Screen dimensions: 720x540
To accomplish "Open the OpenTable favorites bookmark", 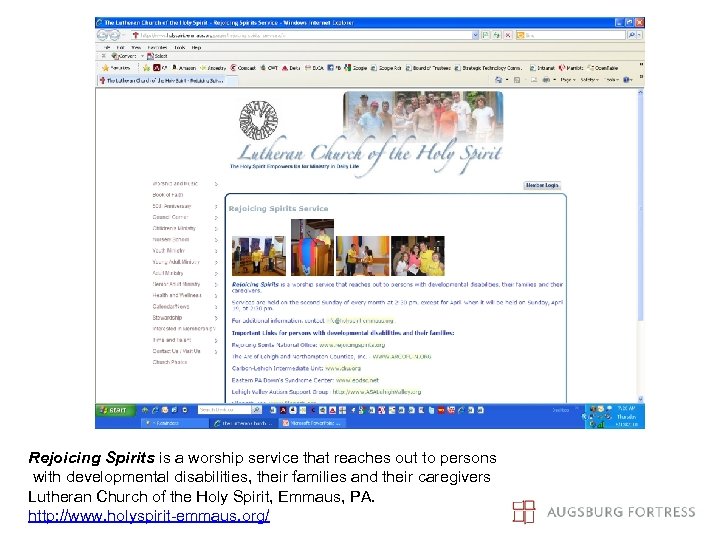I will 603,68.
